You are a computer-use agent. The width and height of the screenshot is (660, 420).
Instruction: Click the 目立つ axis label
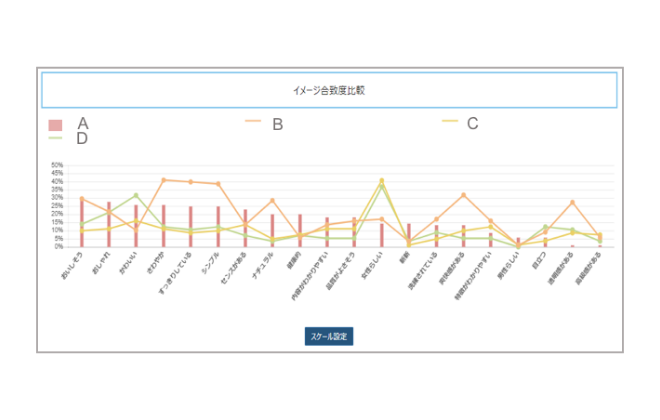[538, 258]
